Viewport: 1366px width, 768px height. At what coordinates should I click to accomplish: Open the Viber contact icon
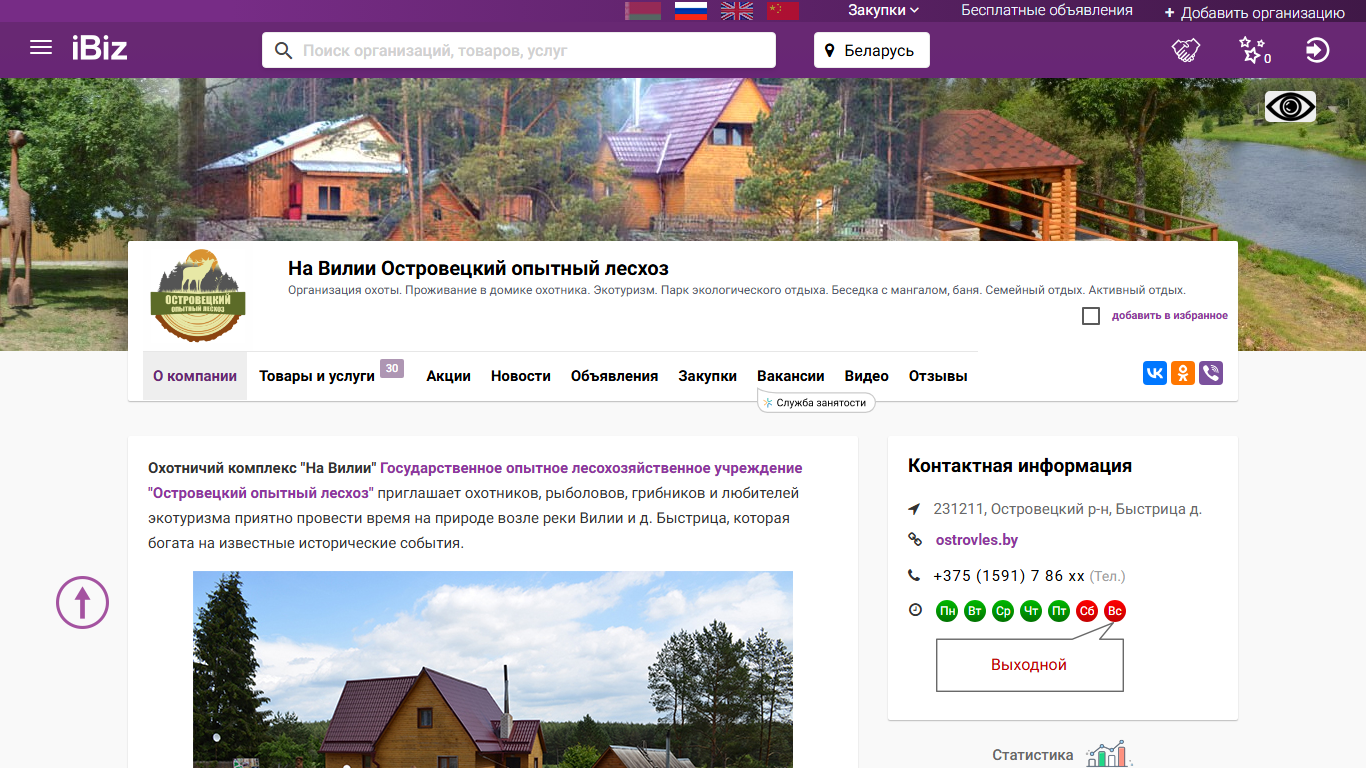(x=1211, y=373)
